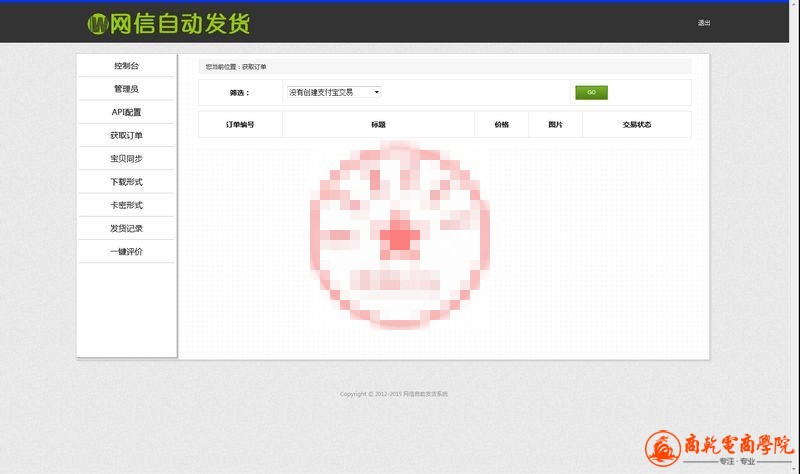
Task: Click the 网信自动发货 title text
Action: click(x=180, y=24)
